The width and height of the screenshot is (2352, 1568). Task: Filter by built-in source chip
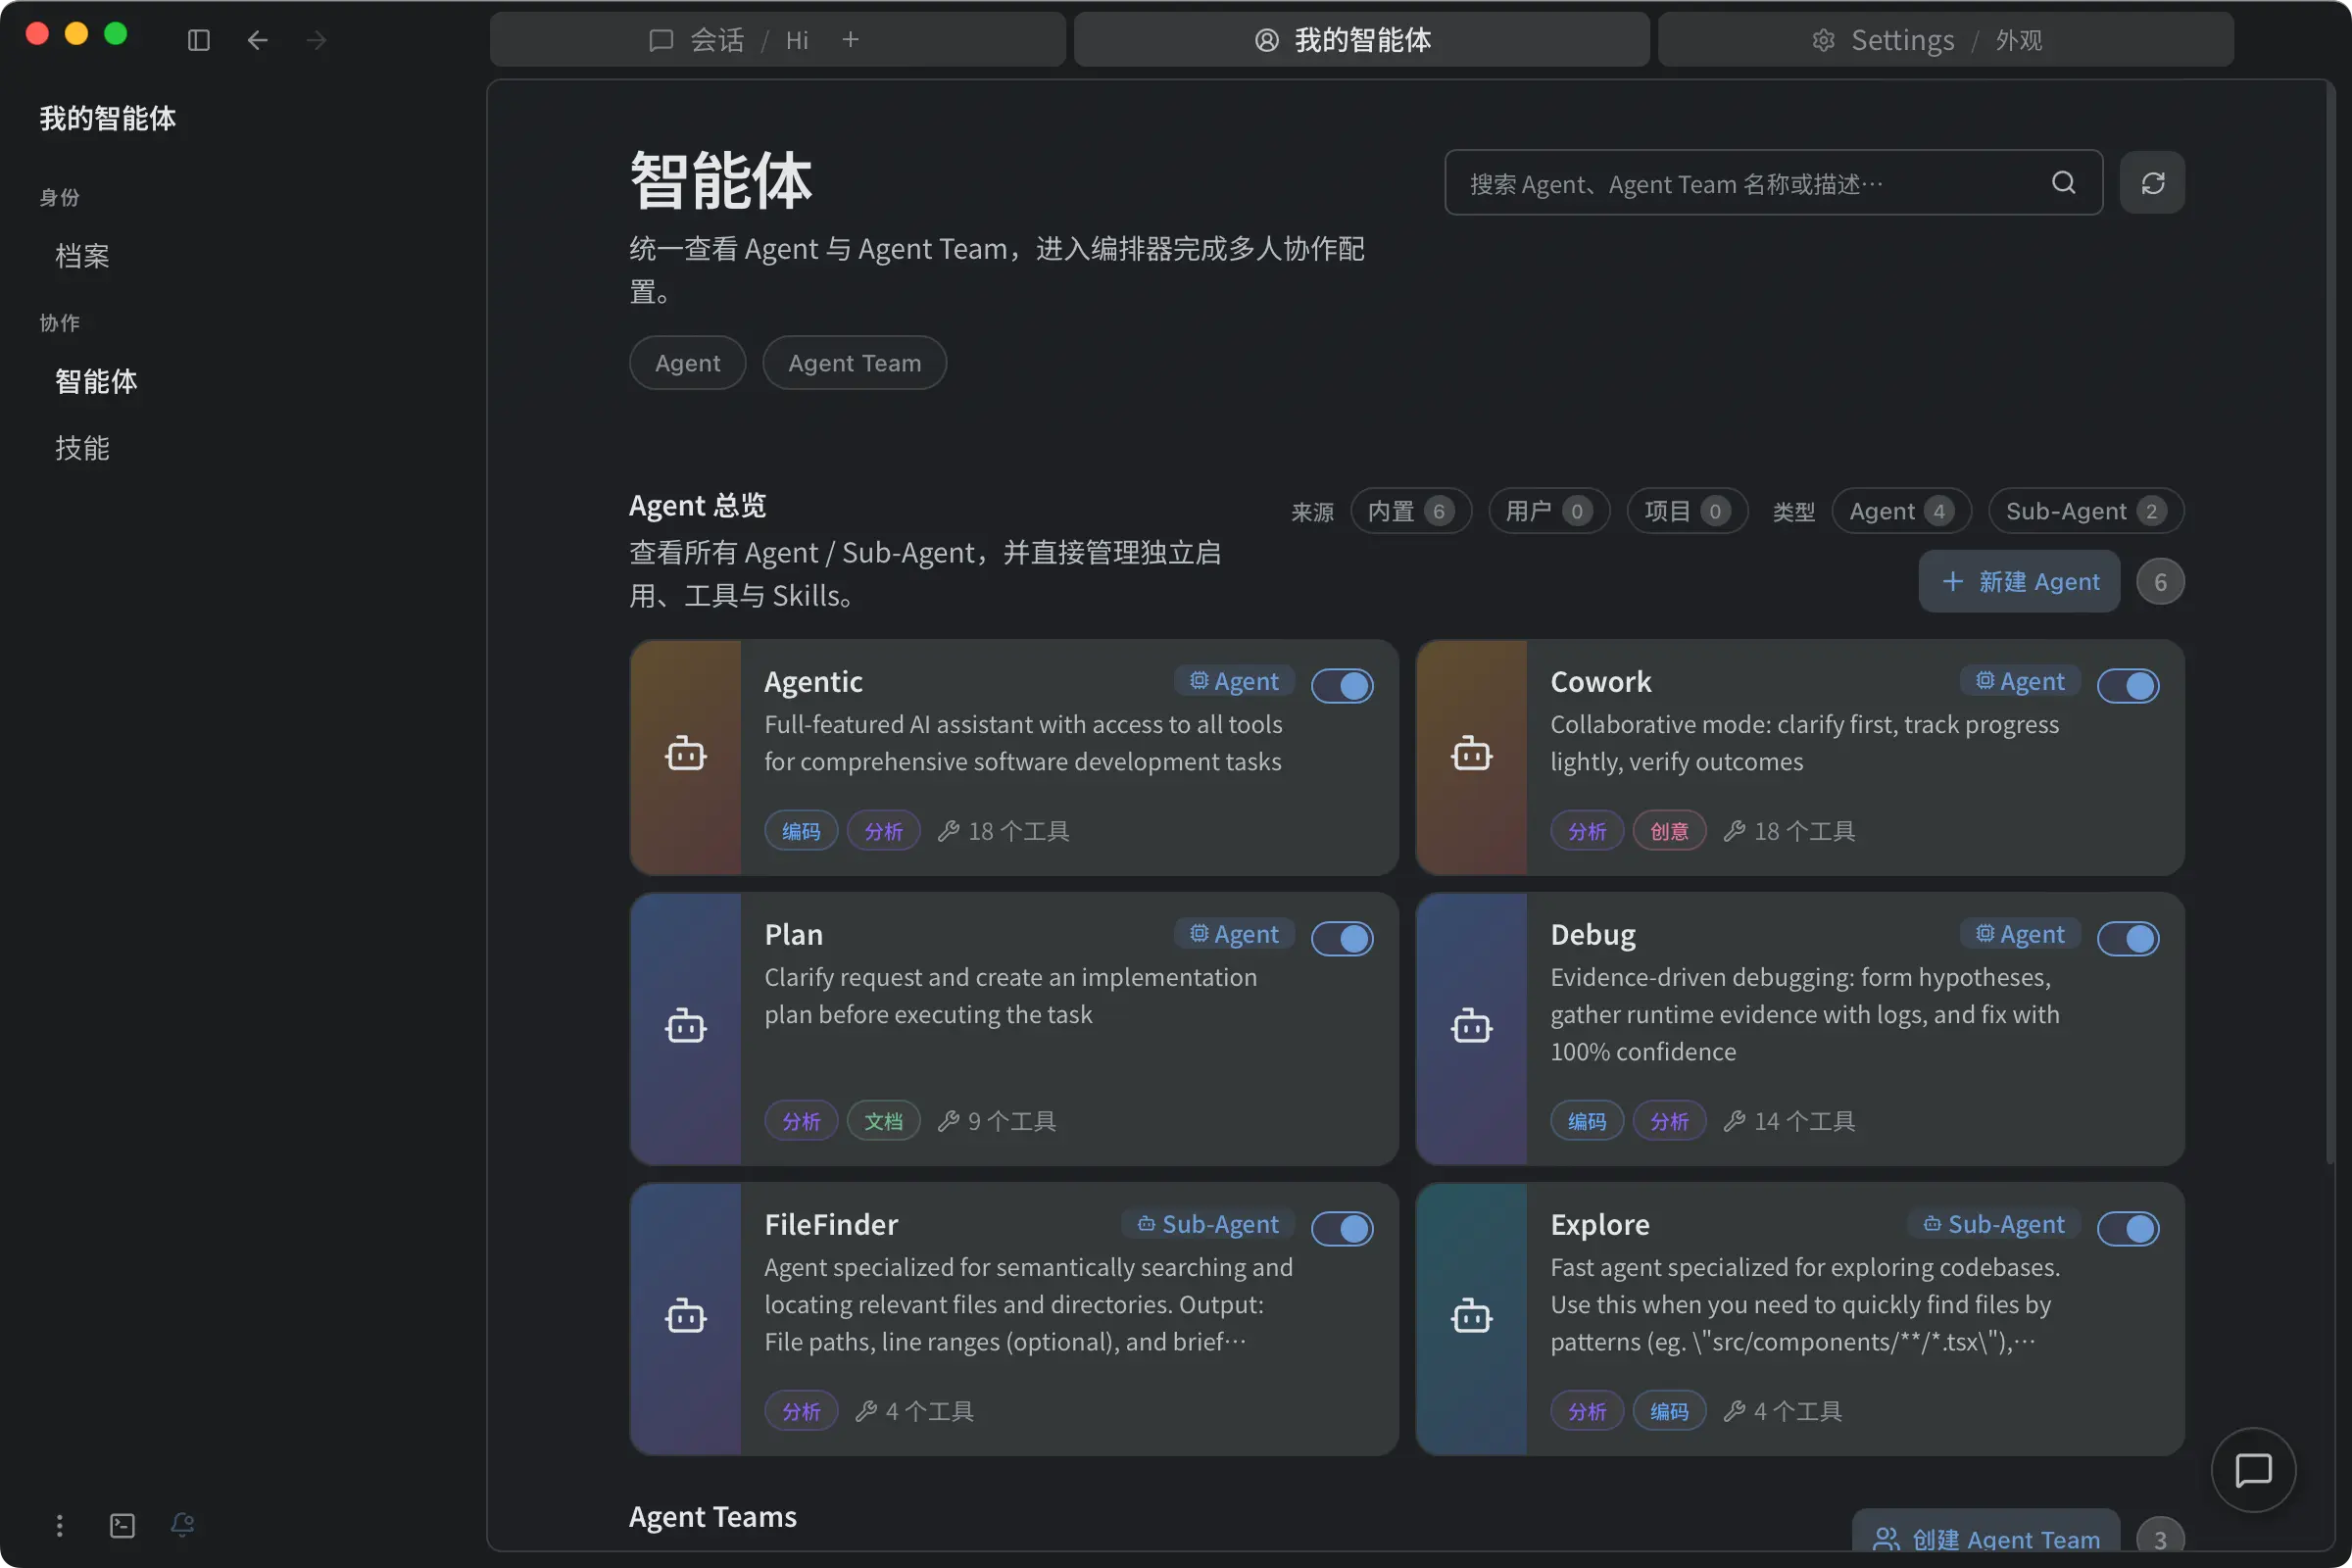tap(1409, 512)
